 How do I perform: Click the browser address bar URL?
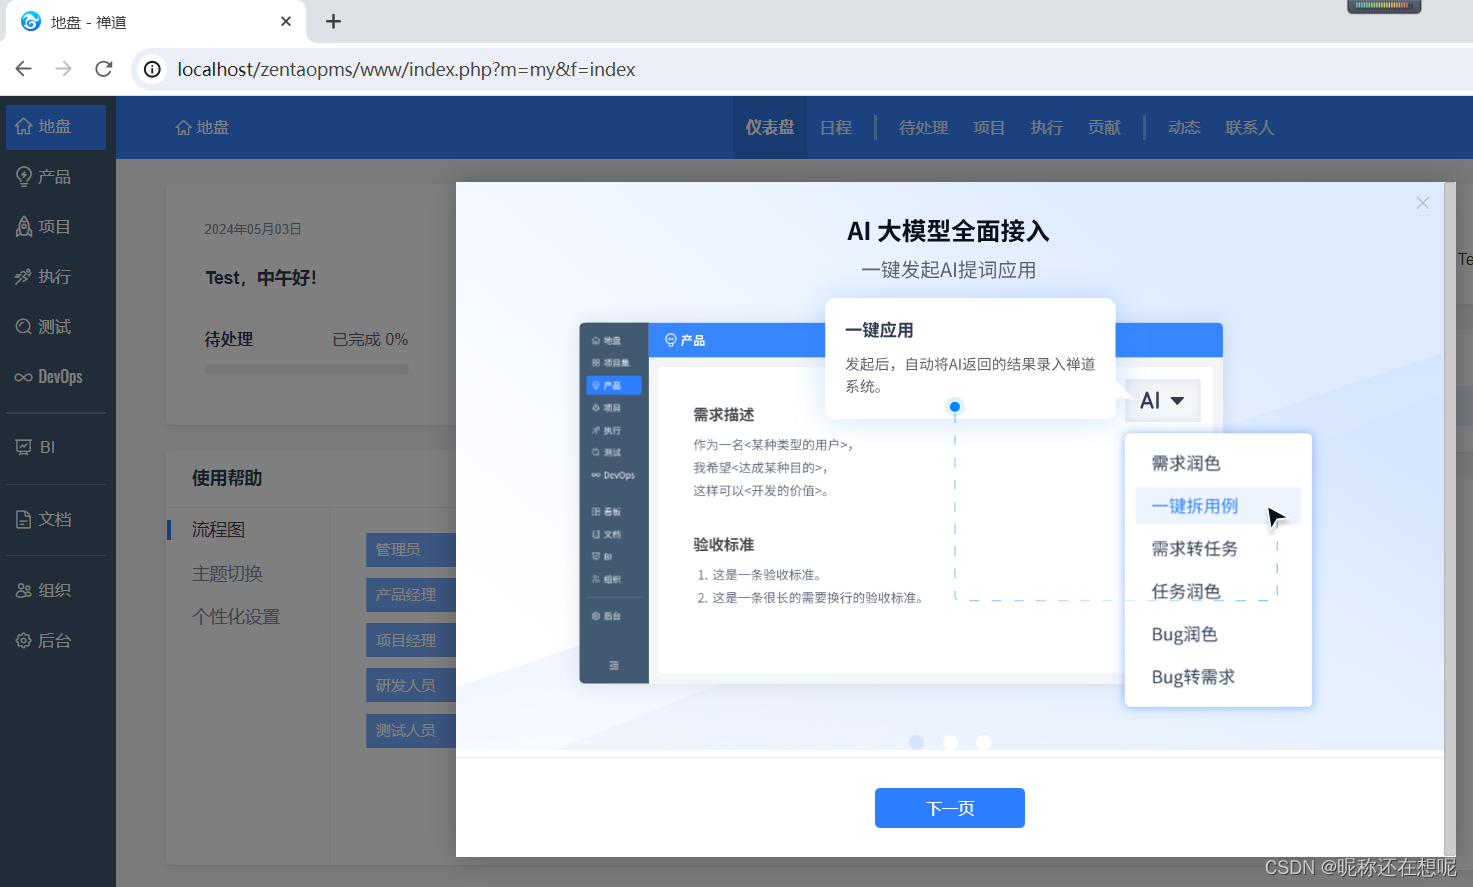pos(406,69)
